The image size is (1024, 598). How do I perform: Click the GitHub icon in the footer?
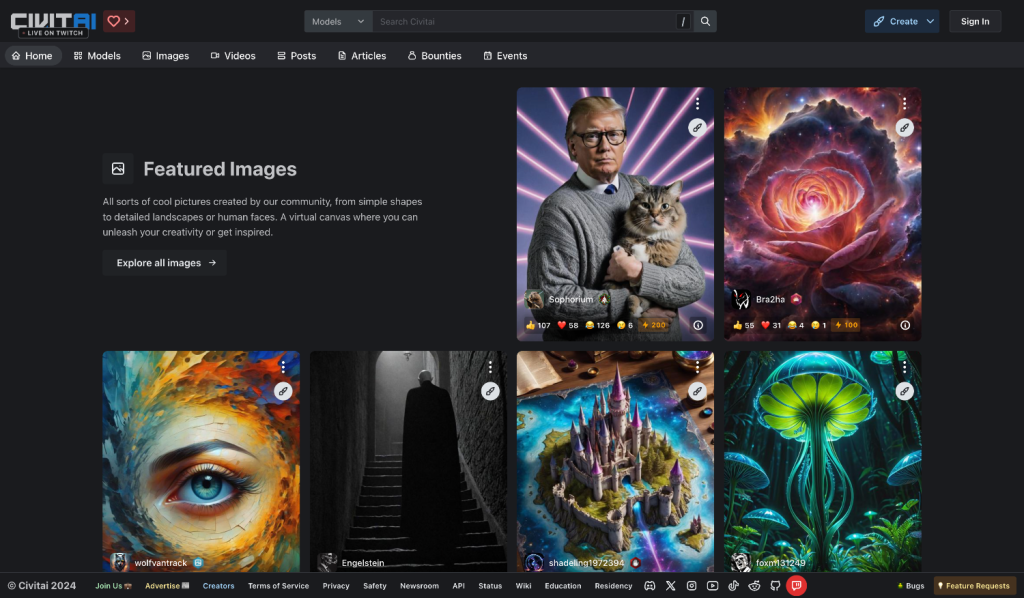click(x=775, y=586)
